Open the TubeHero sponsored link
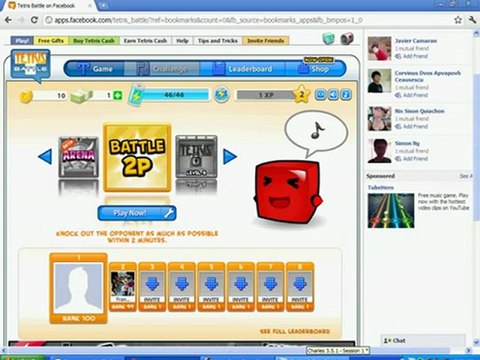The width and height of the screenshot is (480, 360). (381, 188)
